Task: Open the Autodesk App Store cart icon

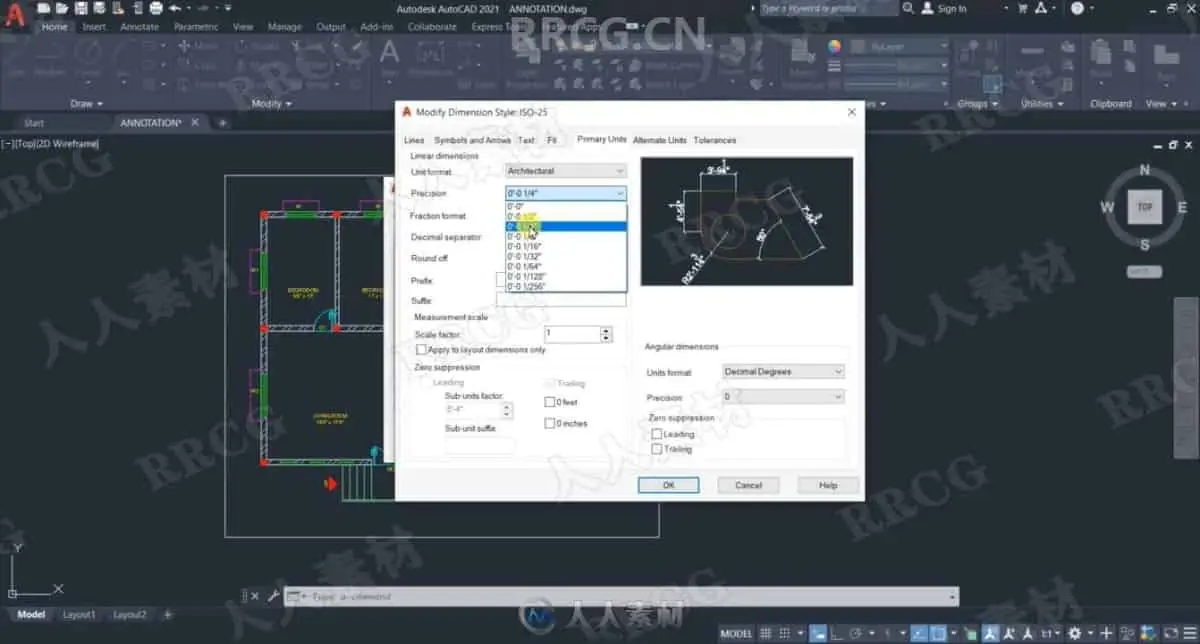Action: click(1022, 8)
